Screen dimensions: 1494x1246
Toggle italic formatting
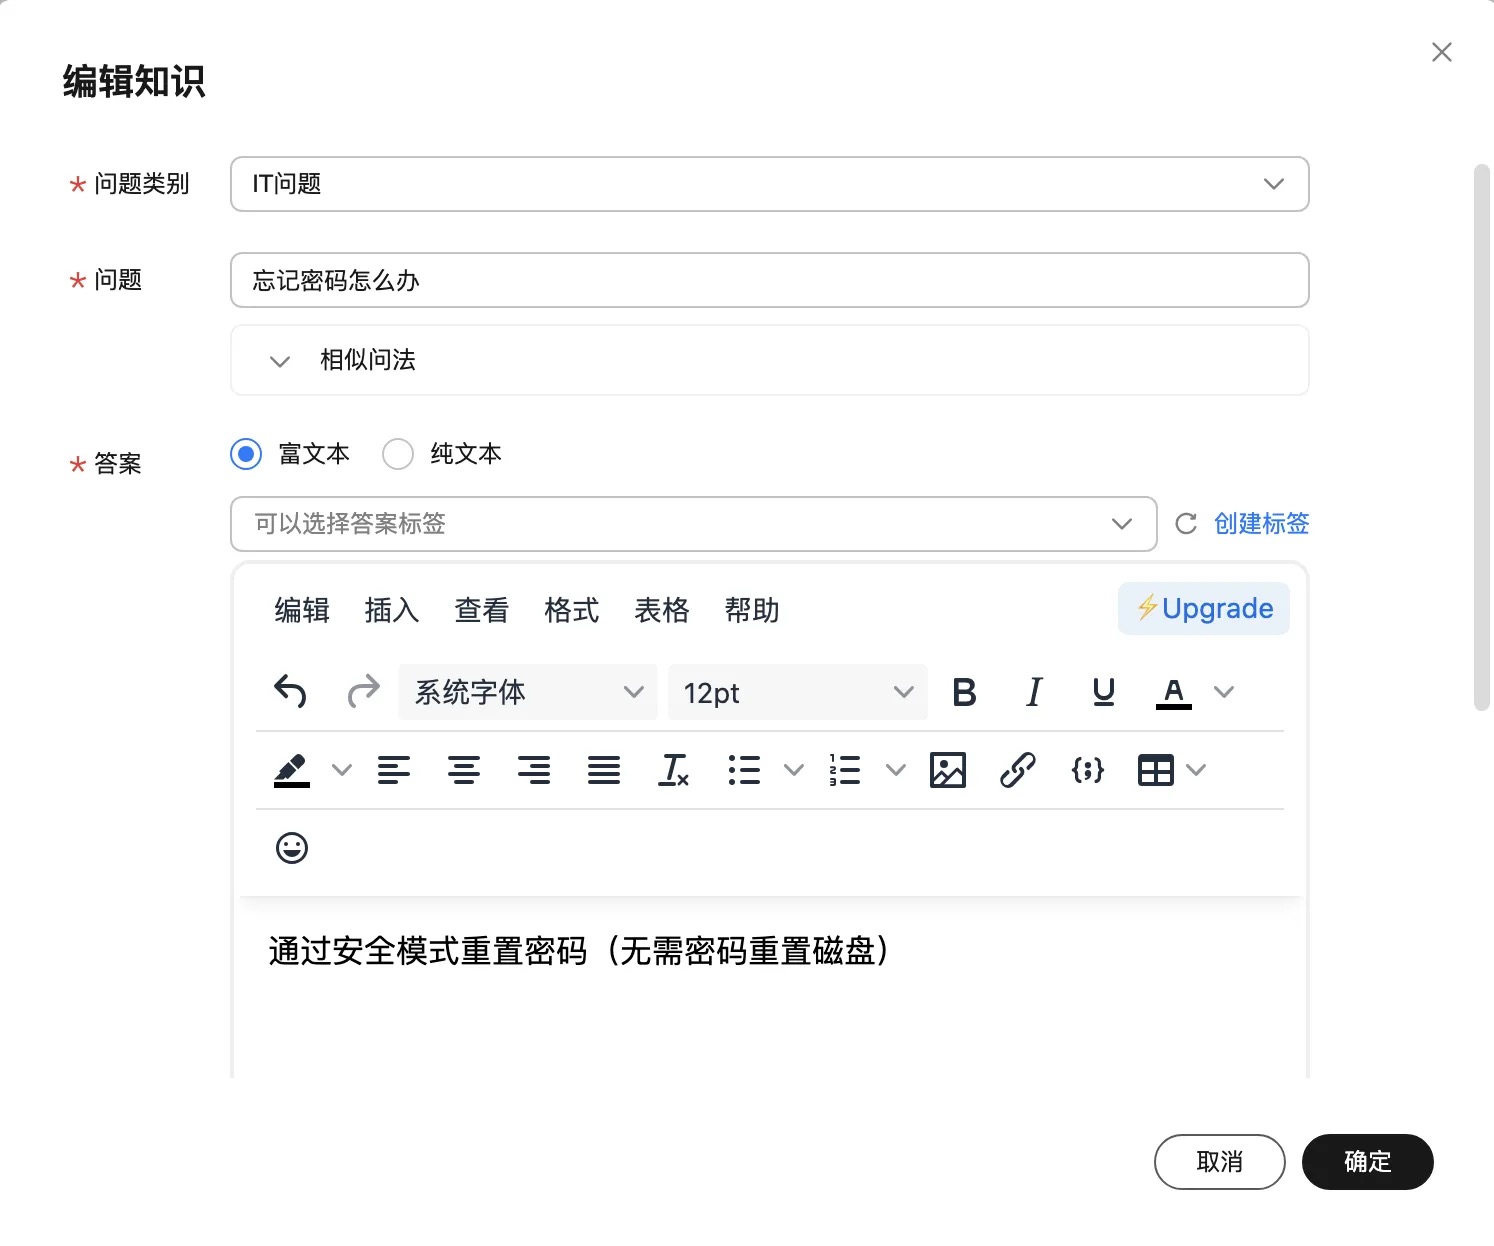pyautogui.click(x=1034, y=692)
